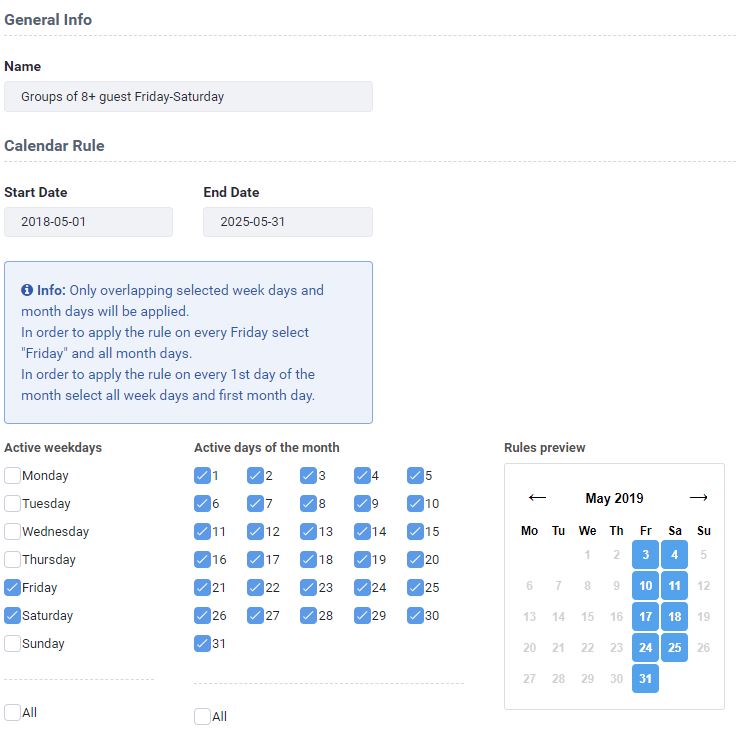Uncheck day 1 of the month
The width and height of the screenshot is (737, 733).
click(x=202, y=475)
